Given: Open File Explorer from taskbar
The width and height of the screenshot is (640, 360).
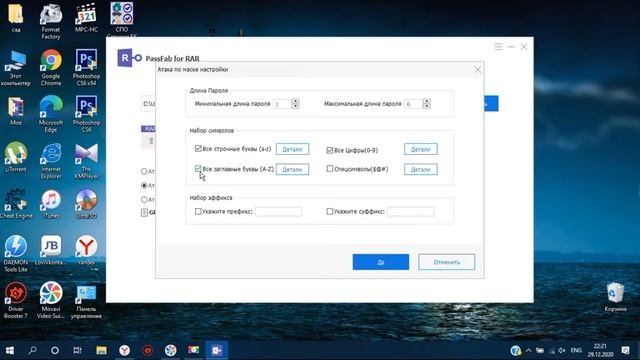Looking at the screenshot, I should tap(101, 350).
